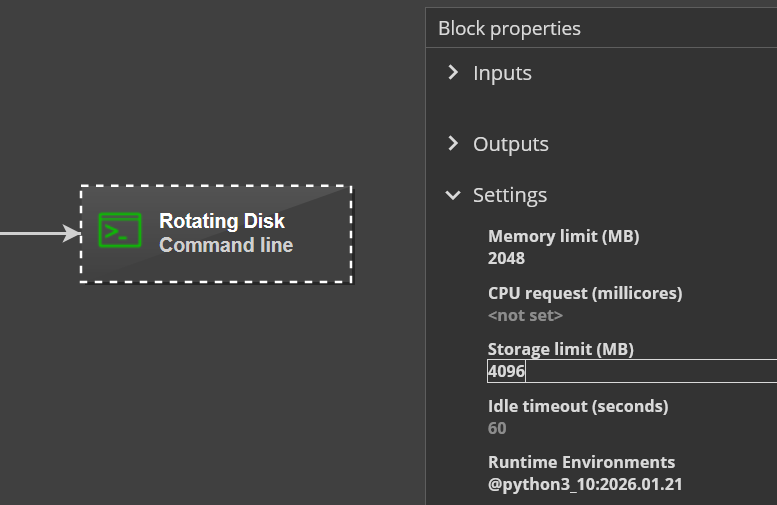The width and height of the screenshot is (777, 505).
Task: Click the green terminal icon on the block
Action: 120,232
